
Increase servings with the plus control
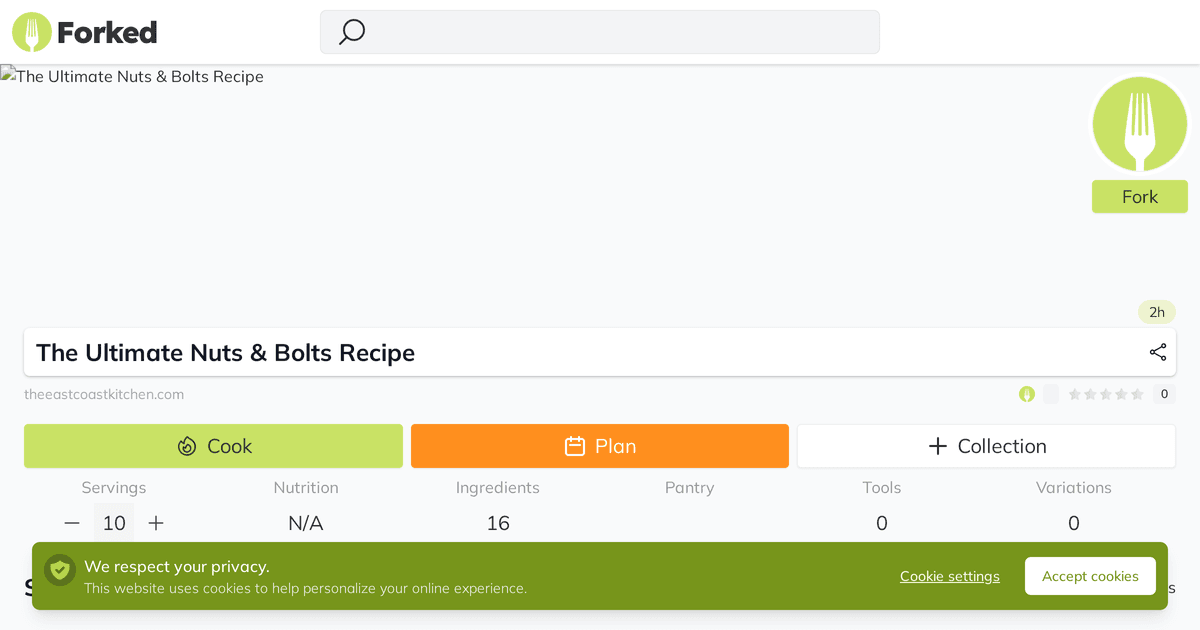pyautogui.click(x=156, y=522)
